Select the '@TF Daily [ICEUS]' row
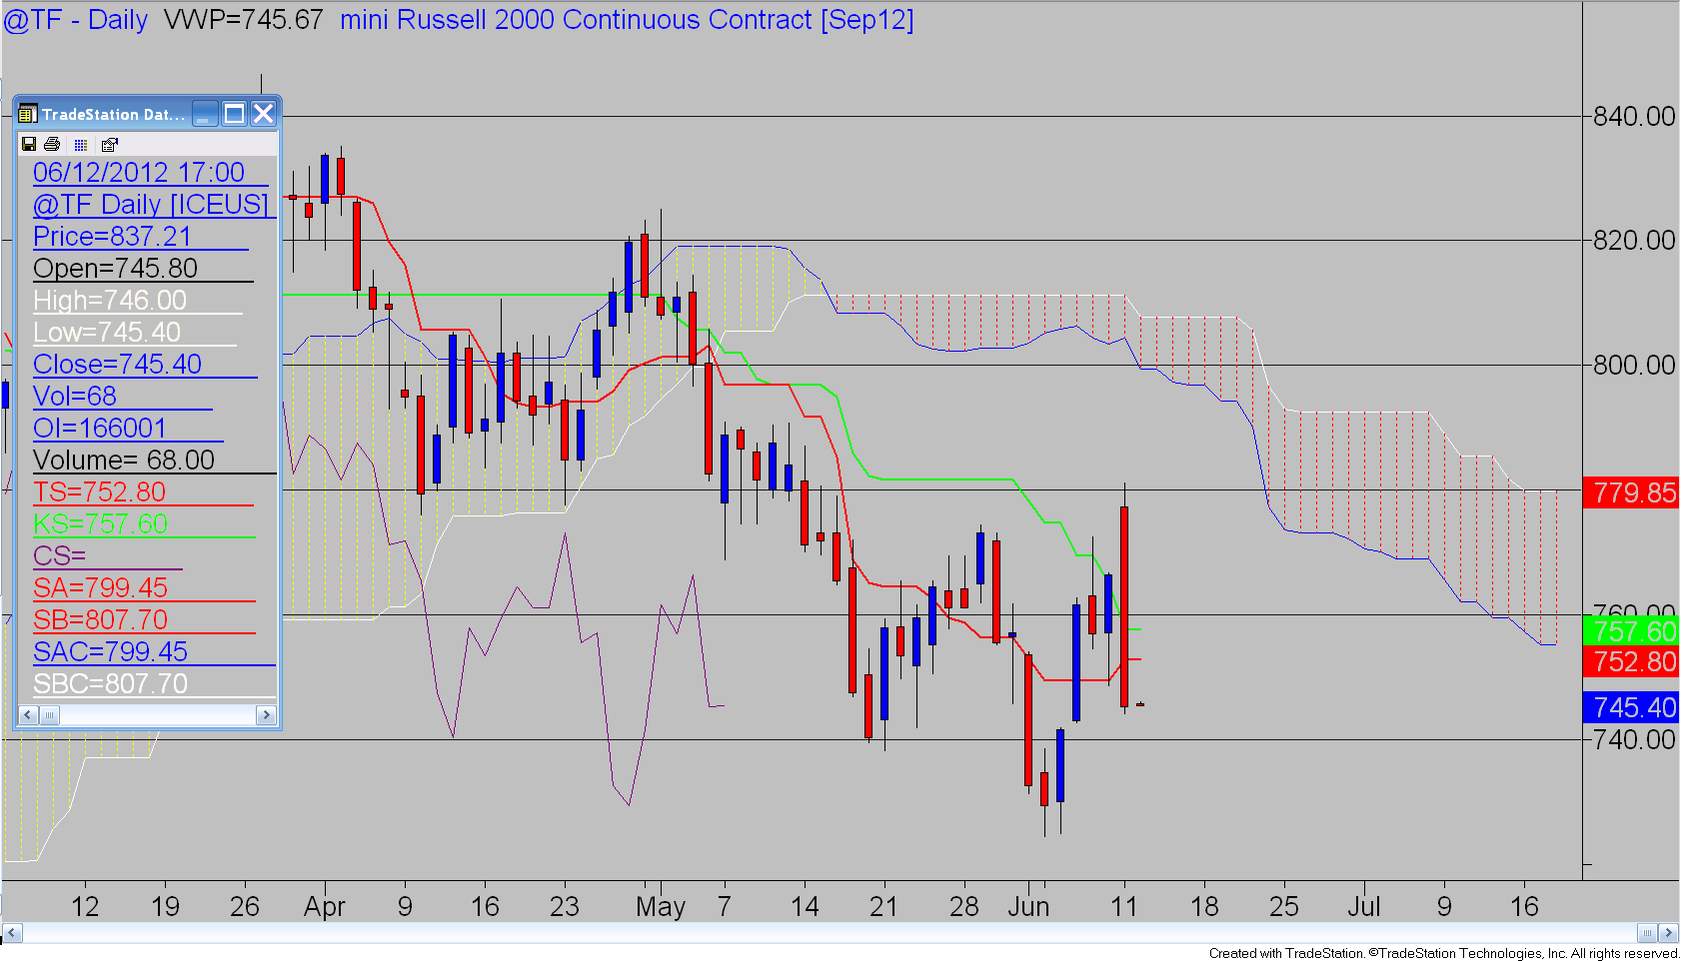 click(150, 204)
